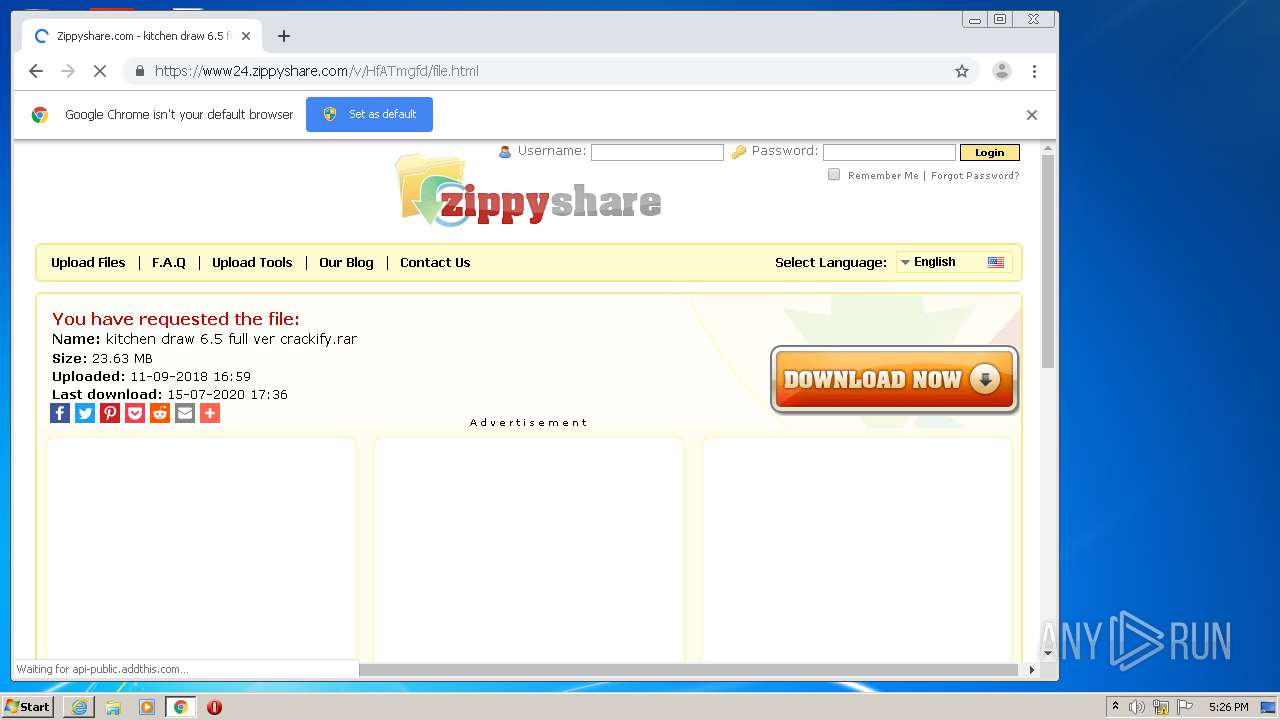Focus the Username input field
The height and width of the screenshot is (720, 1280).
(657, 152)
